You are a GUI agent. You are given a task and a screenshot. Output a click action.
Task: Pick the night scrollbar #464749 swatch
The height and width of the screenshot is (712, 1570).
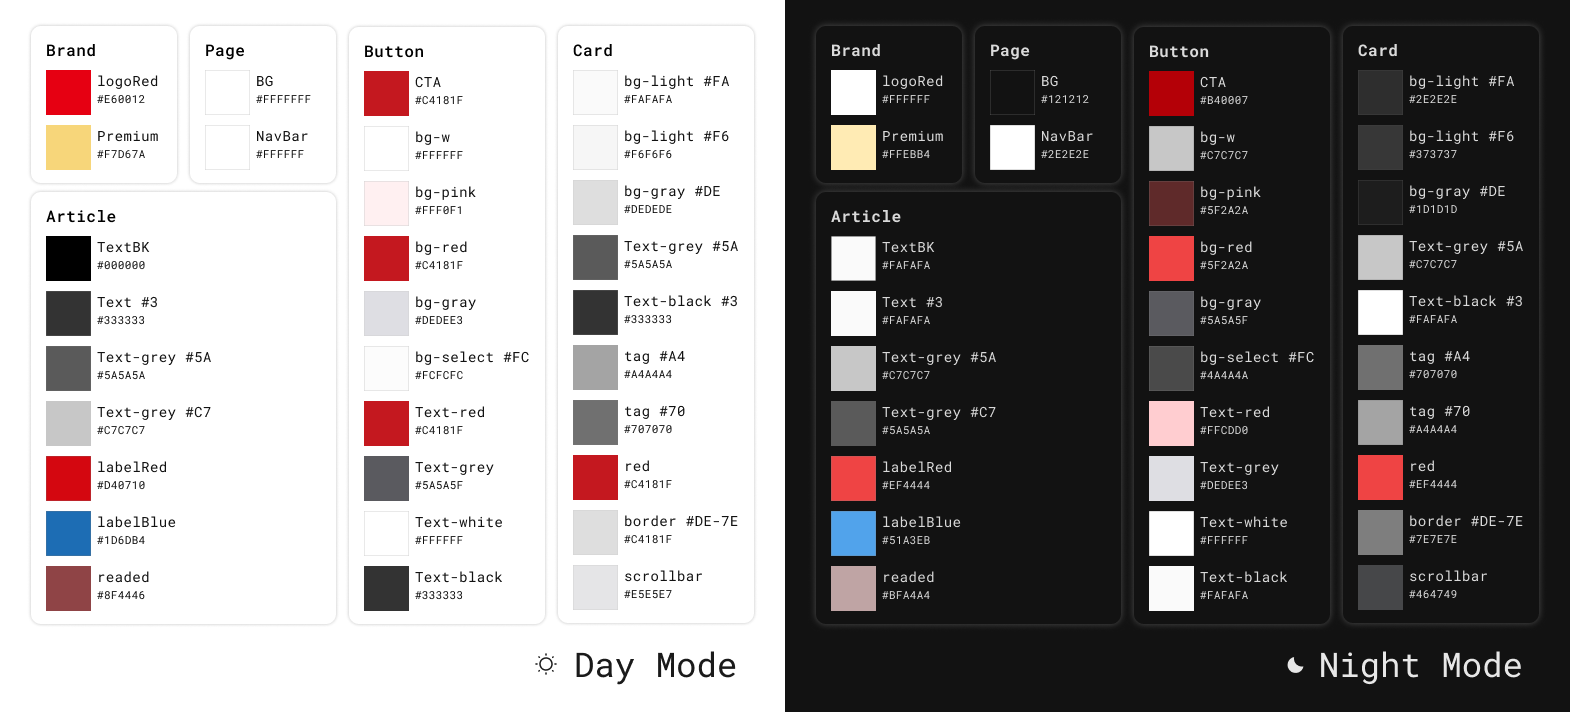[1380, 587]
